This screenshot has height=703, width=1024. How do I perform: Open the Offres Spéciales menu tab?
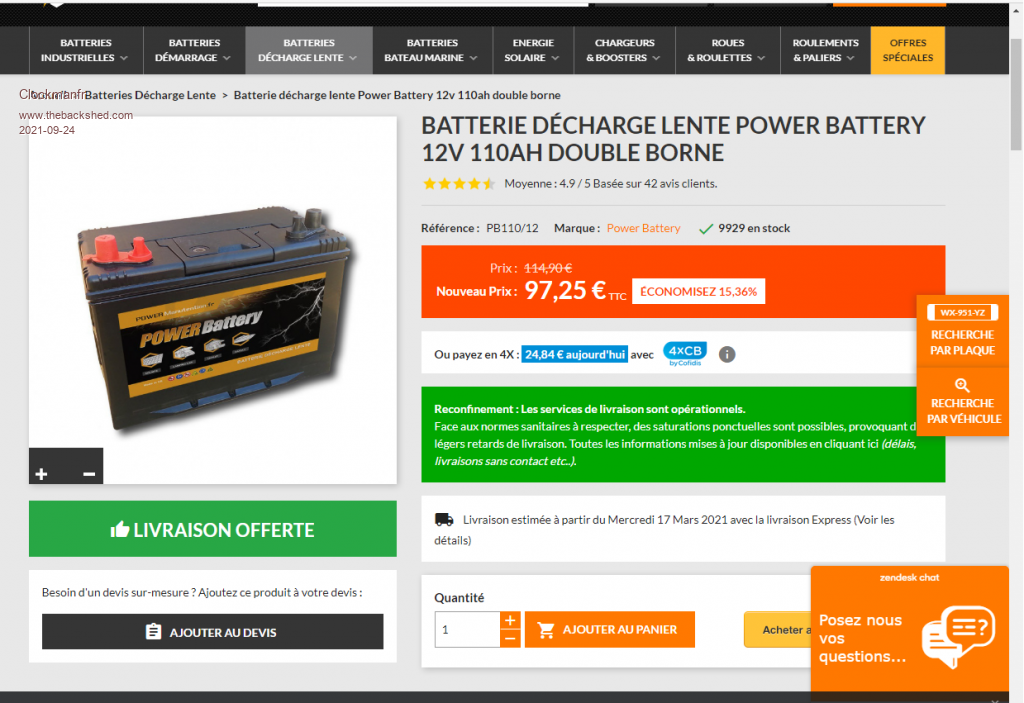[908, 50]
